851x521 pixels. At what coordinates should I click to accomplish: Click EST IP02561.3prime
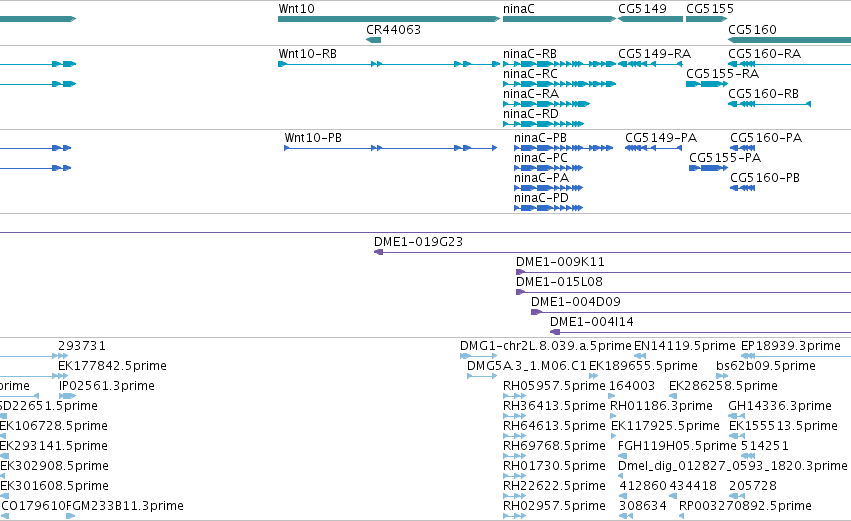tap(107, 386)
